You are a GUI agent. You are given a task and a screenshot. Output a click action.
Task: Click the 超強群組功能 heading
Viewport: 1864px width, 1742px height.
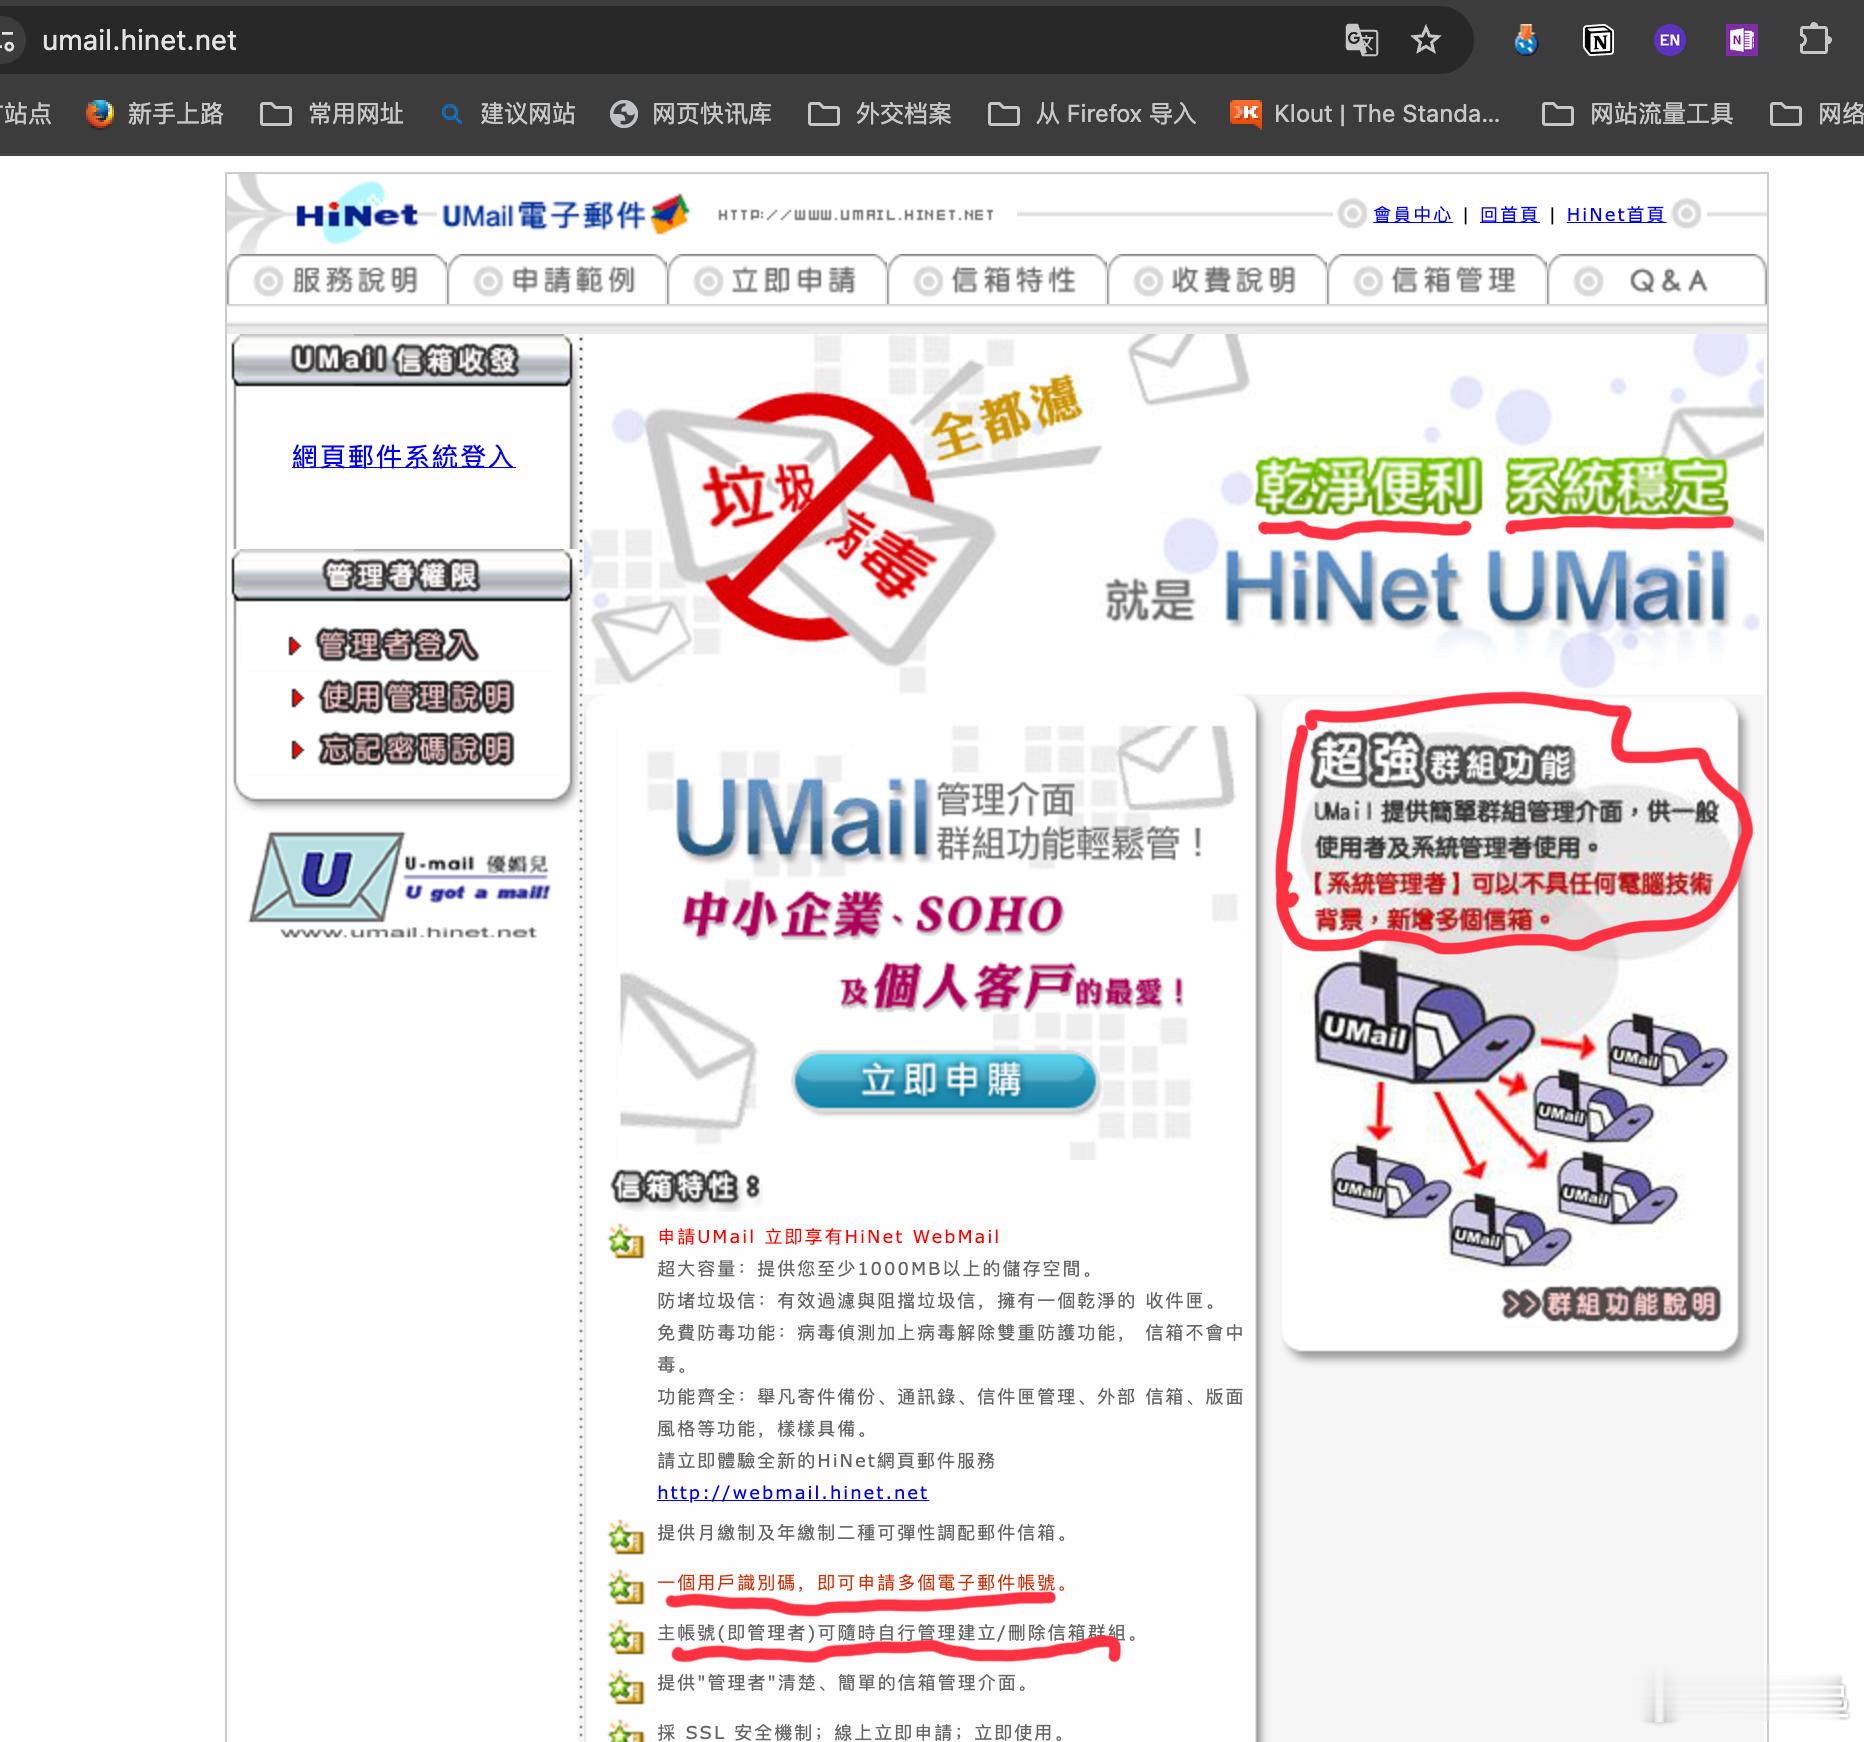point(1442,761)
